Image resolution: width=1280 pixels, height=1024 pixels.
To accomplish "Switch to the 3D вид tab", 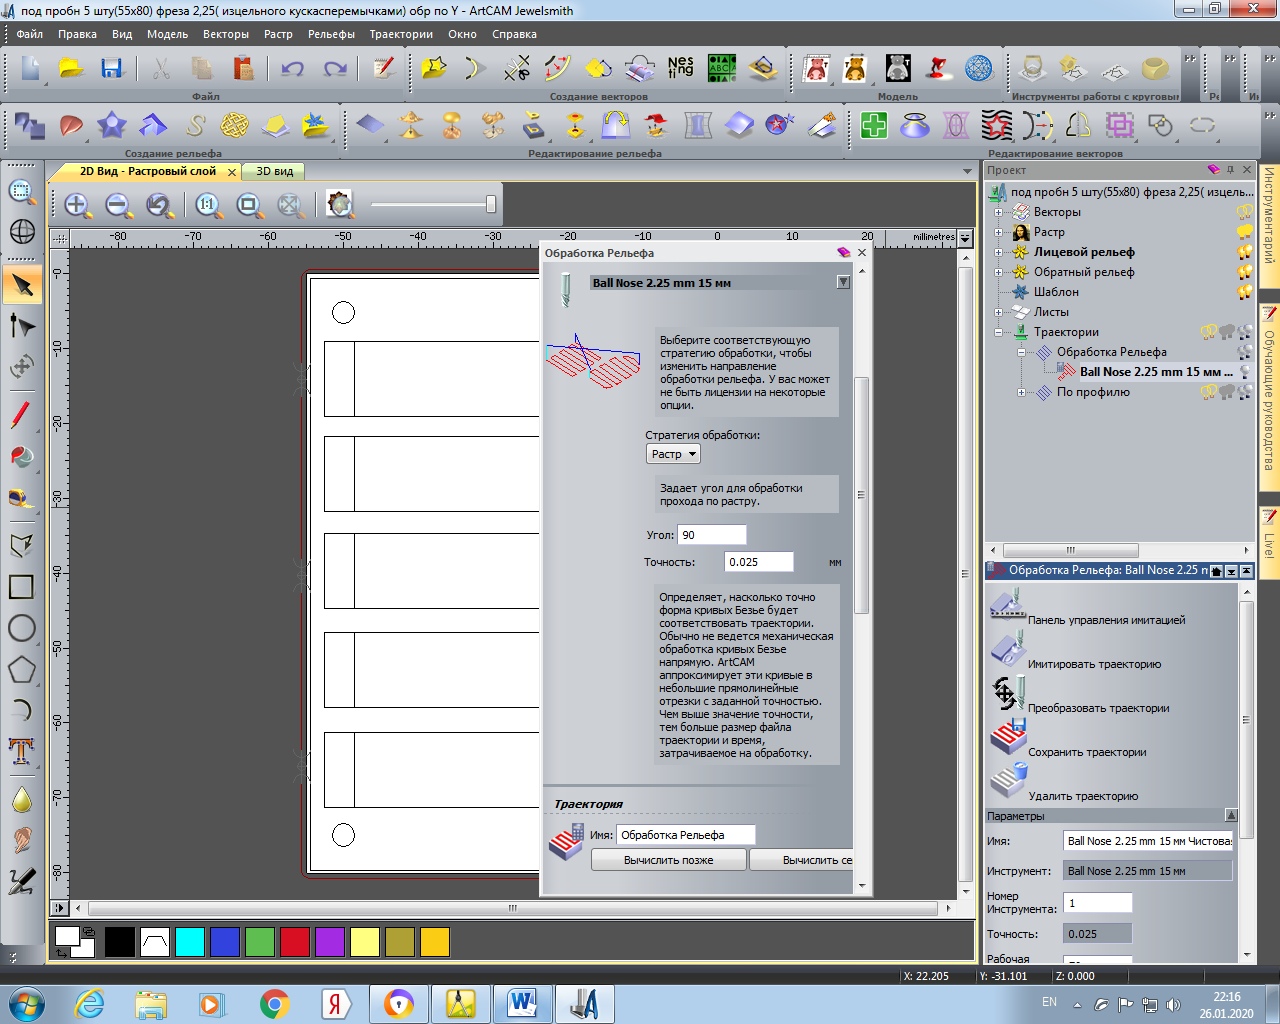I will click(x=275, y=171).
